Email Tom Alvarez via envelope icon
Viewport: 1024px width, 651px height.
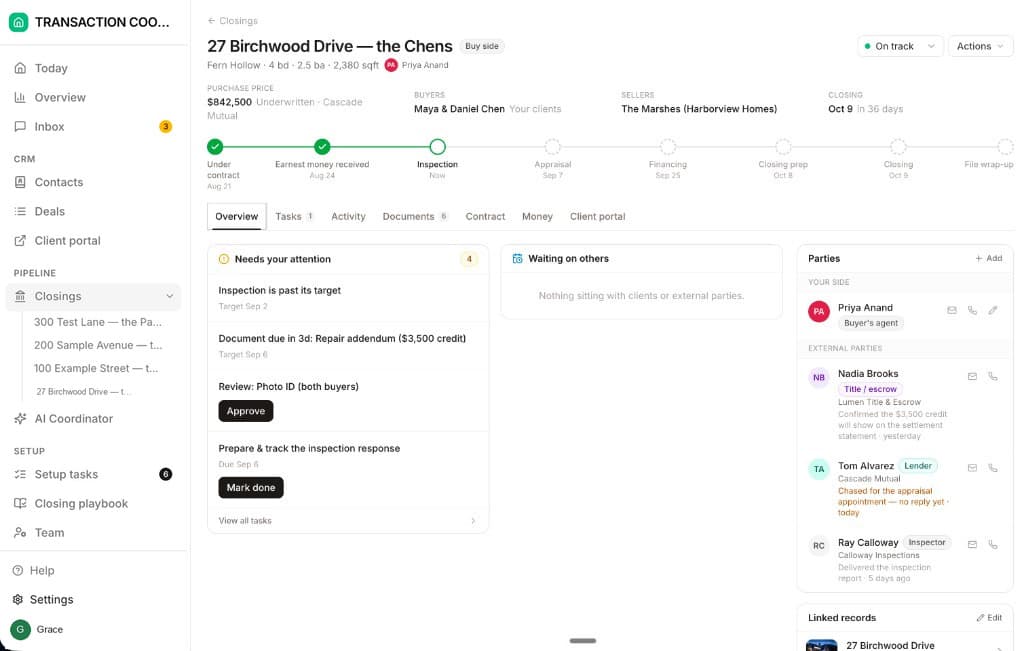click(972, 468)
